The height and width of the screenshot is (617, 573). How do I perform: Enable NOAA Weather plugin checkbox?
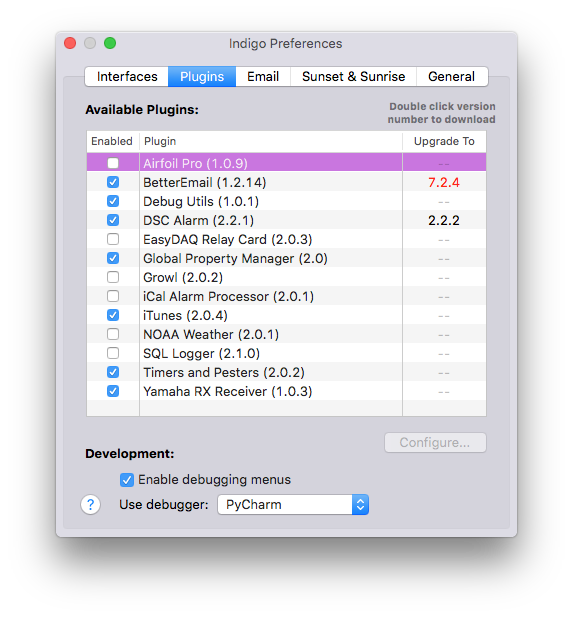pyautogui.click(x=113, y=334)
